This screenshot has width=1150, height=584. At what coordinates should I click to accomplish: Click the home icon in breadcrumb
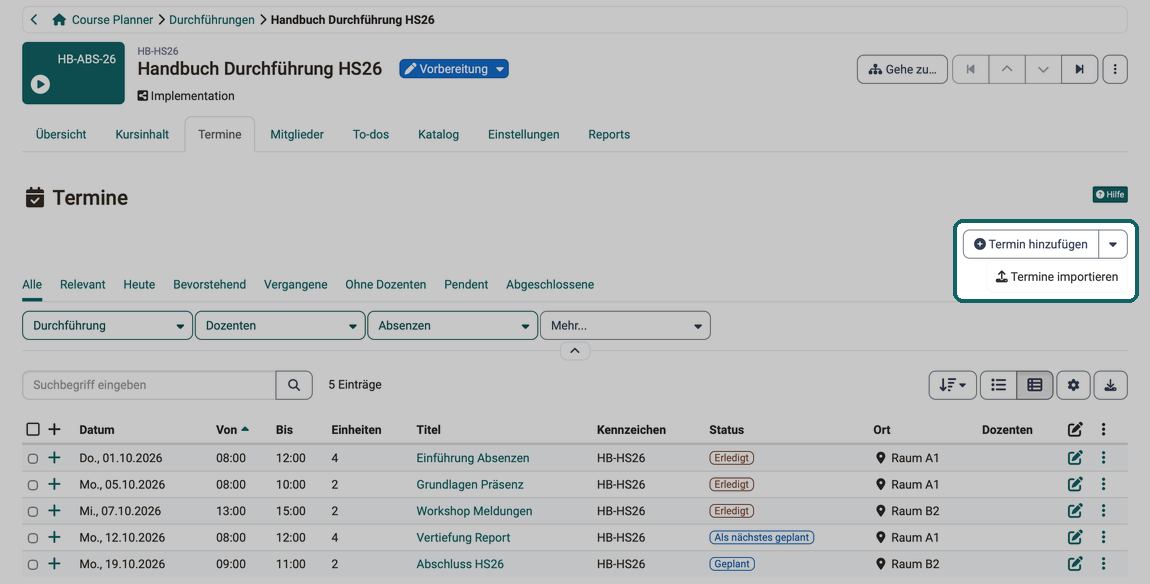point(59,20)
